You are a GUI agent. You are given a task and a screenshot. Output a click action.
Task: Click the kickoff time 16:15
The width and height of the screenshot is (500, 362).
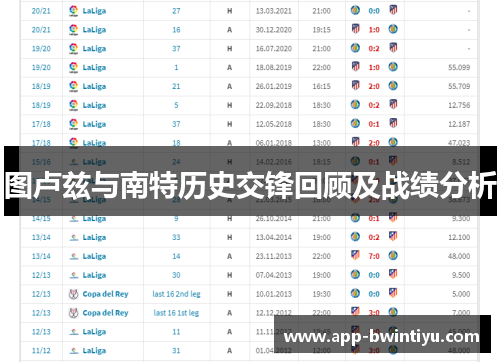(321, 86)
